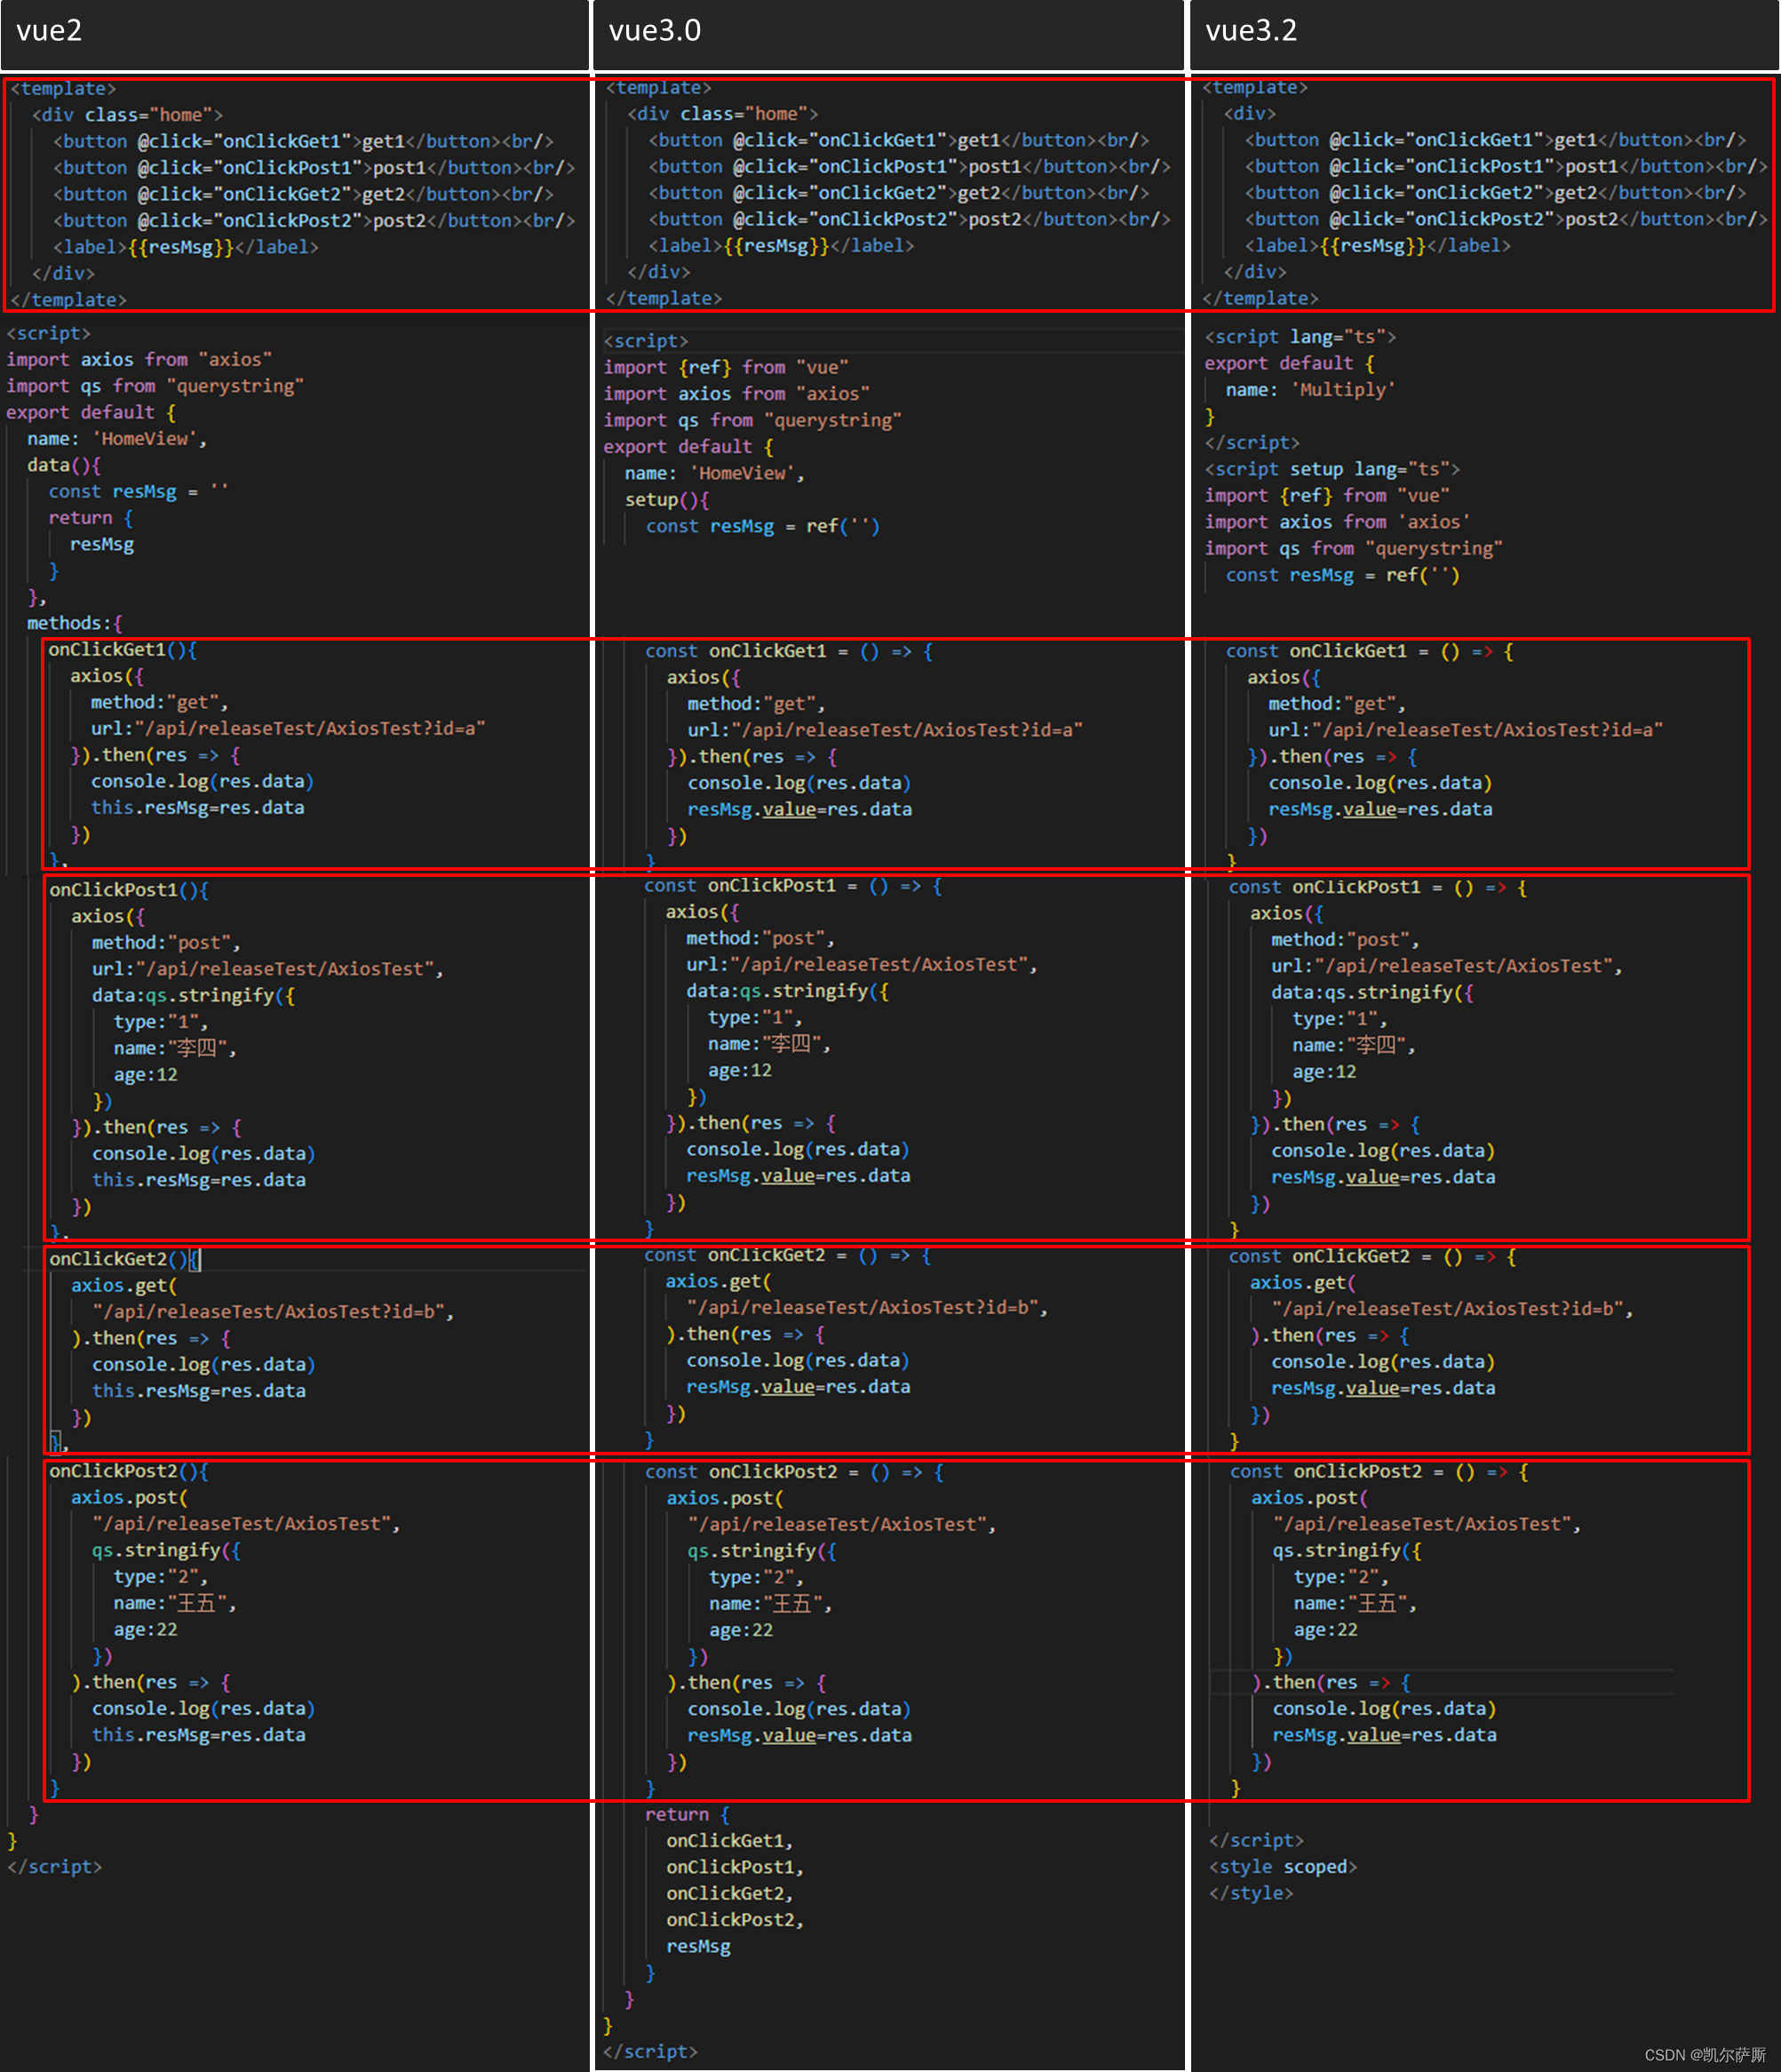Click 'import {ref} from "vue"' in vue3.0 column
This screenshot has width=1781, height=2072.
(x=726, y=368)
